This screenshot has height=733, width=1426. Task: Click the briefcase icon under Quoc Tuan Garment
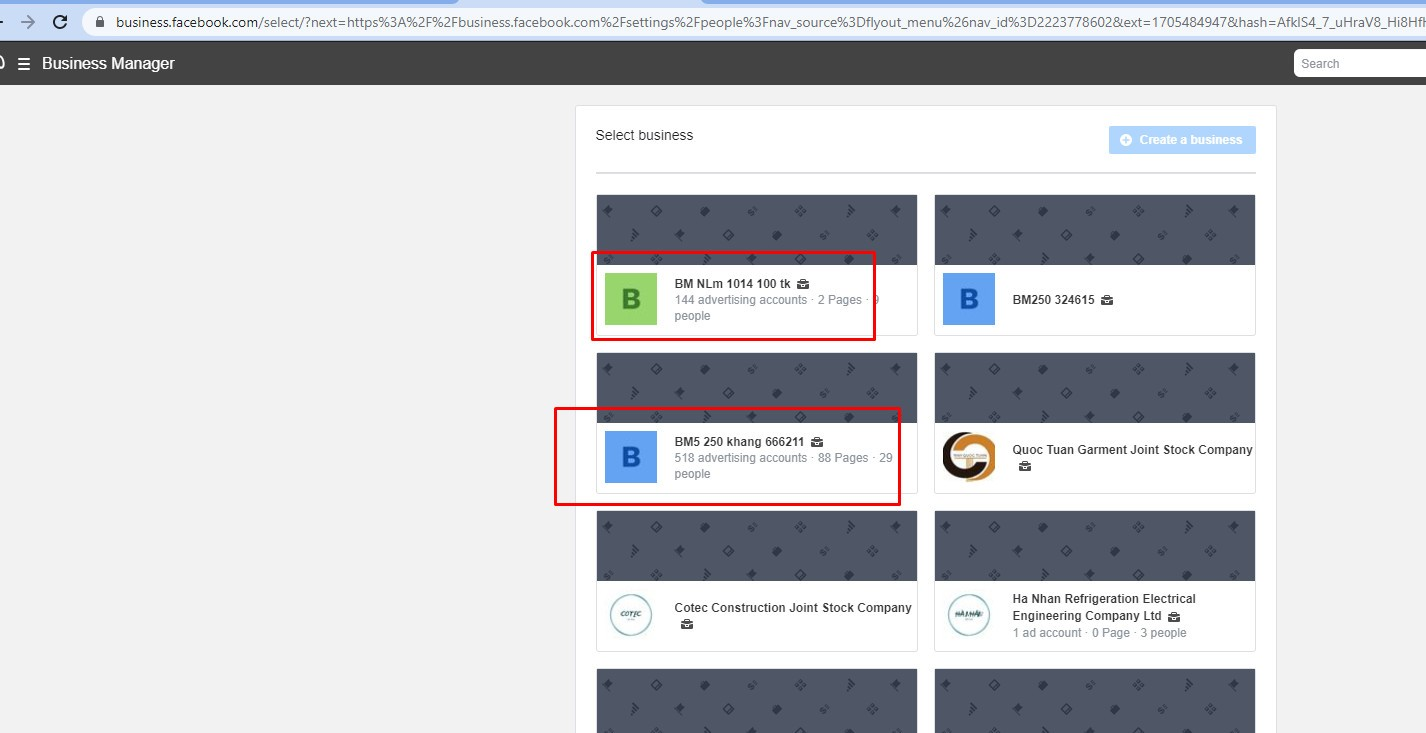point(1025,466)
